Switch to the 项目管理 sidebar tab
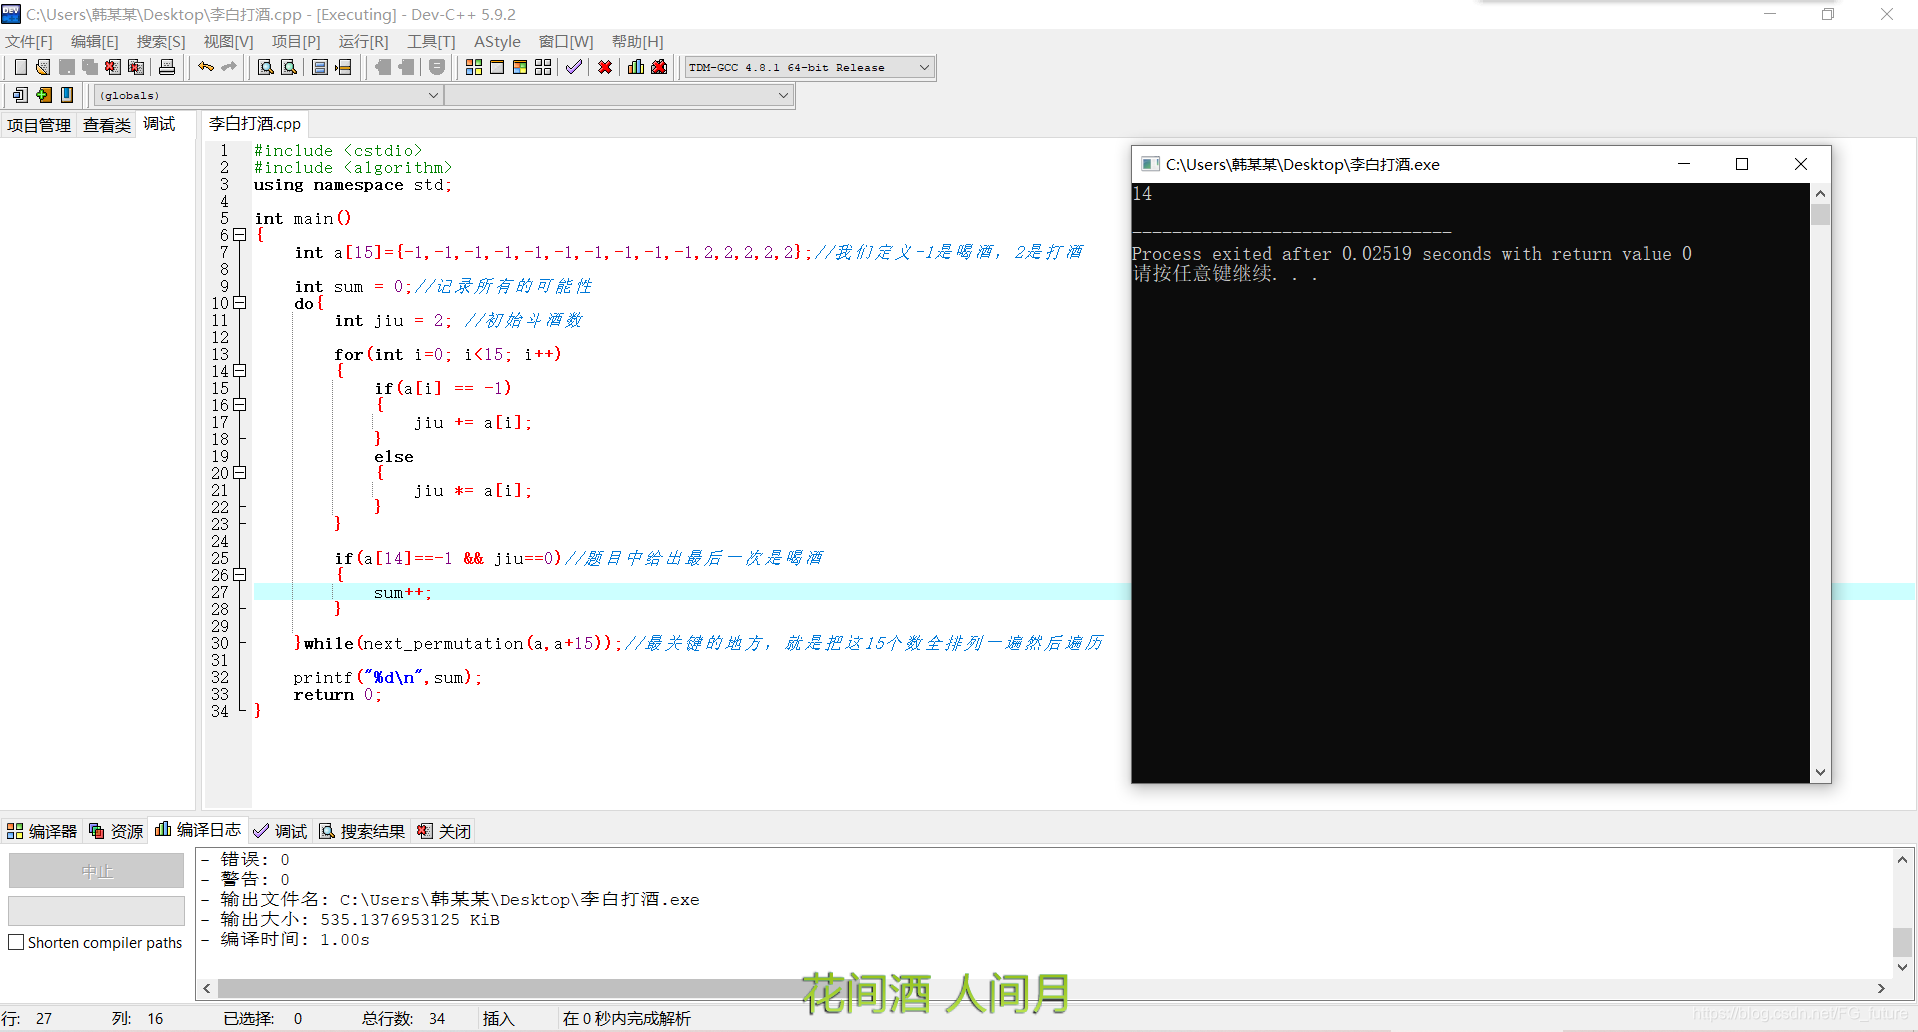The width and height of the screenshot is (1918, 1032). tap(39, 125)
